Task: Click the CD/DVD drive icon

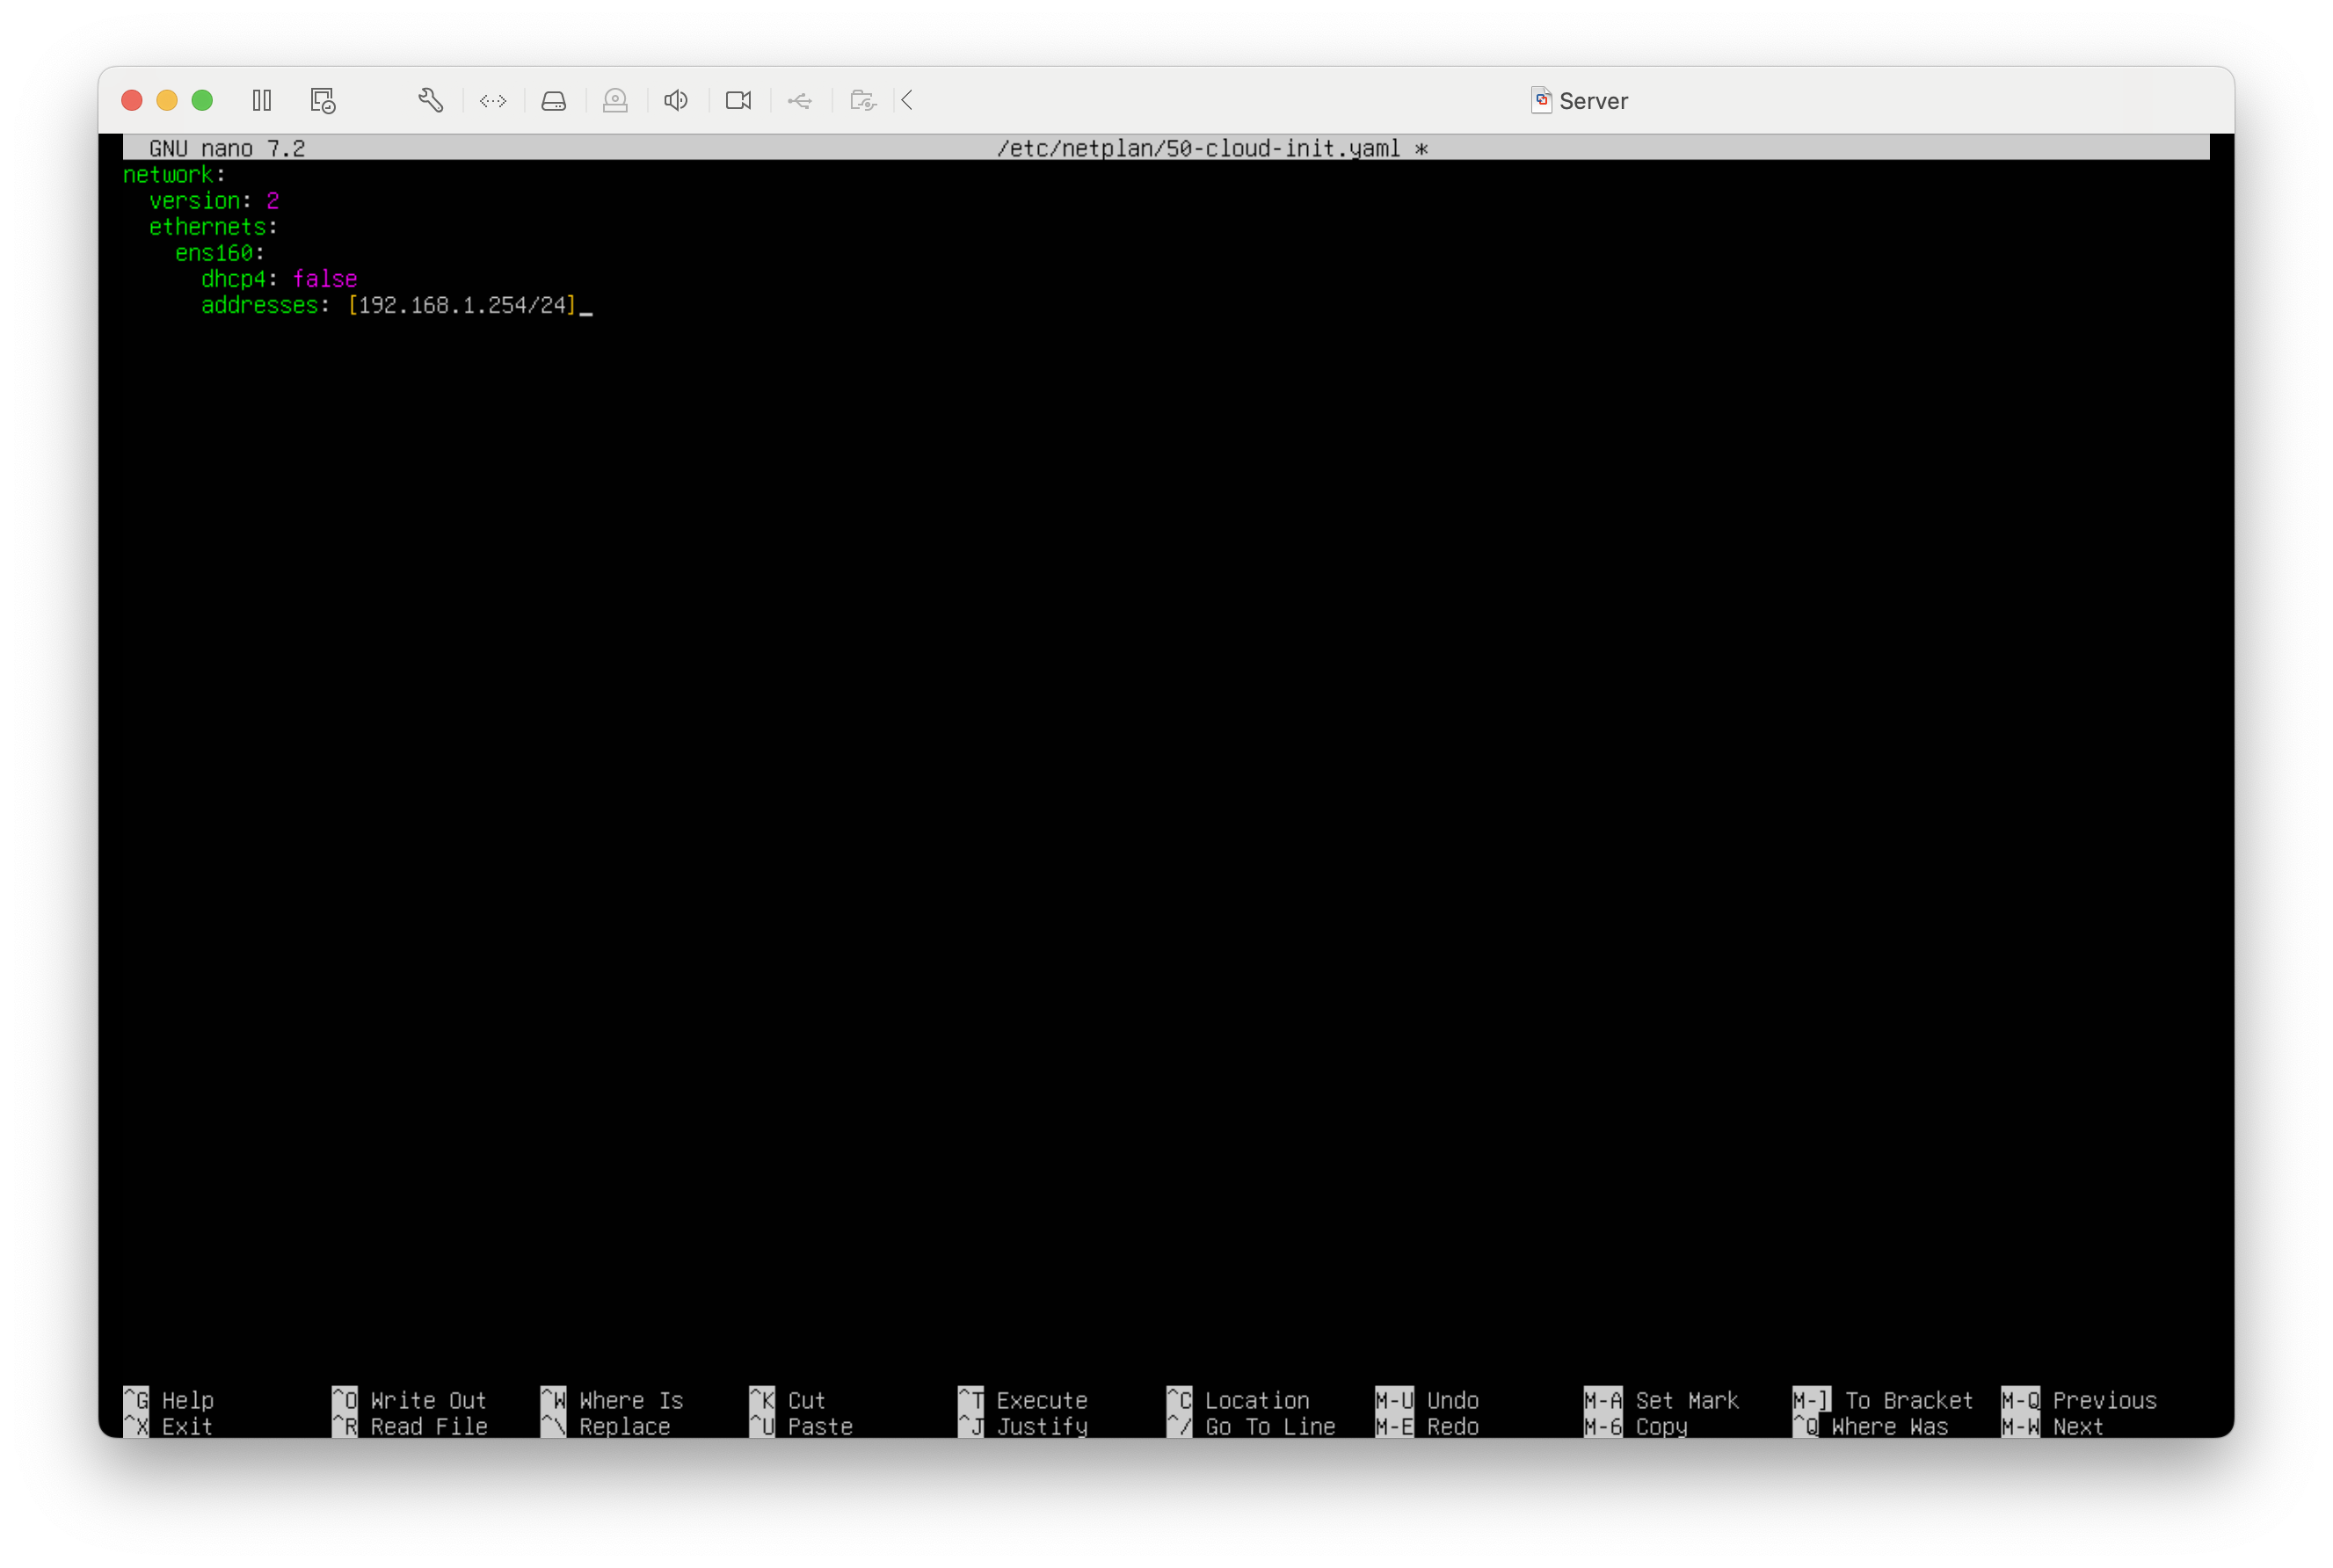Action: tap(615, 100)
